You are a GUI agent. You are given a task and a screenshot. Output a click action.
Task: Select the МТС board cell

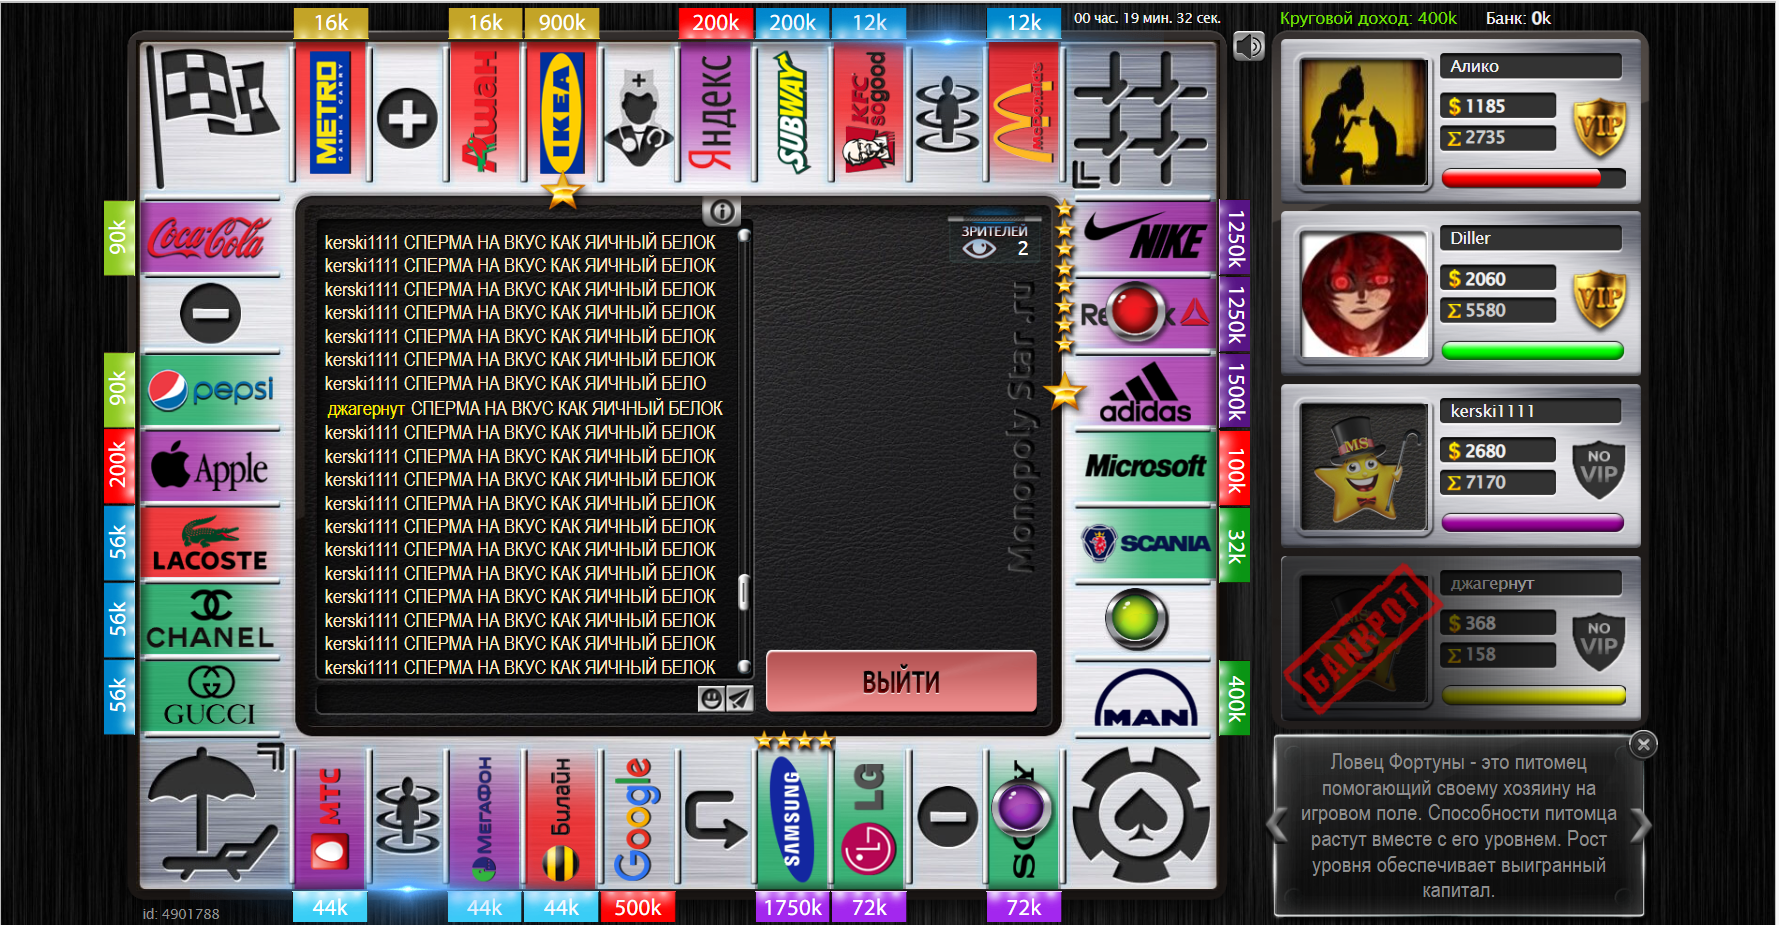pos(331,818)
